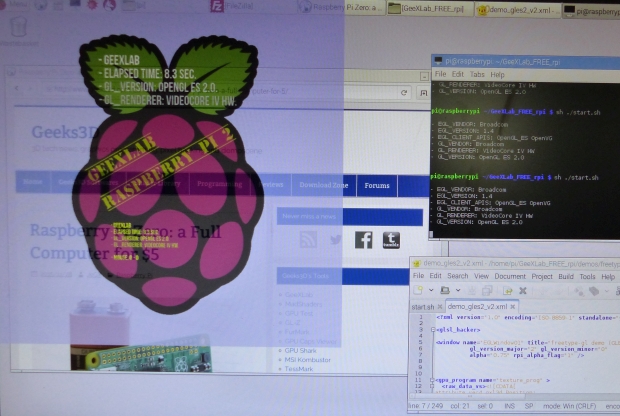Click the 'INS' status bar indicator
This screenshot has width=620, height=416.
click(x=509, y=406)
